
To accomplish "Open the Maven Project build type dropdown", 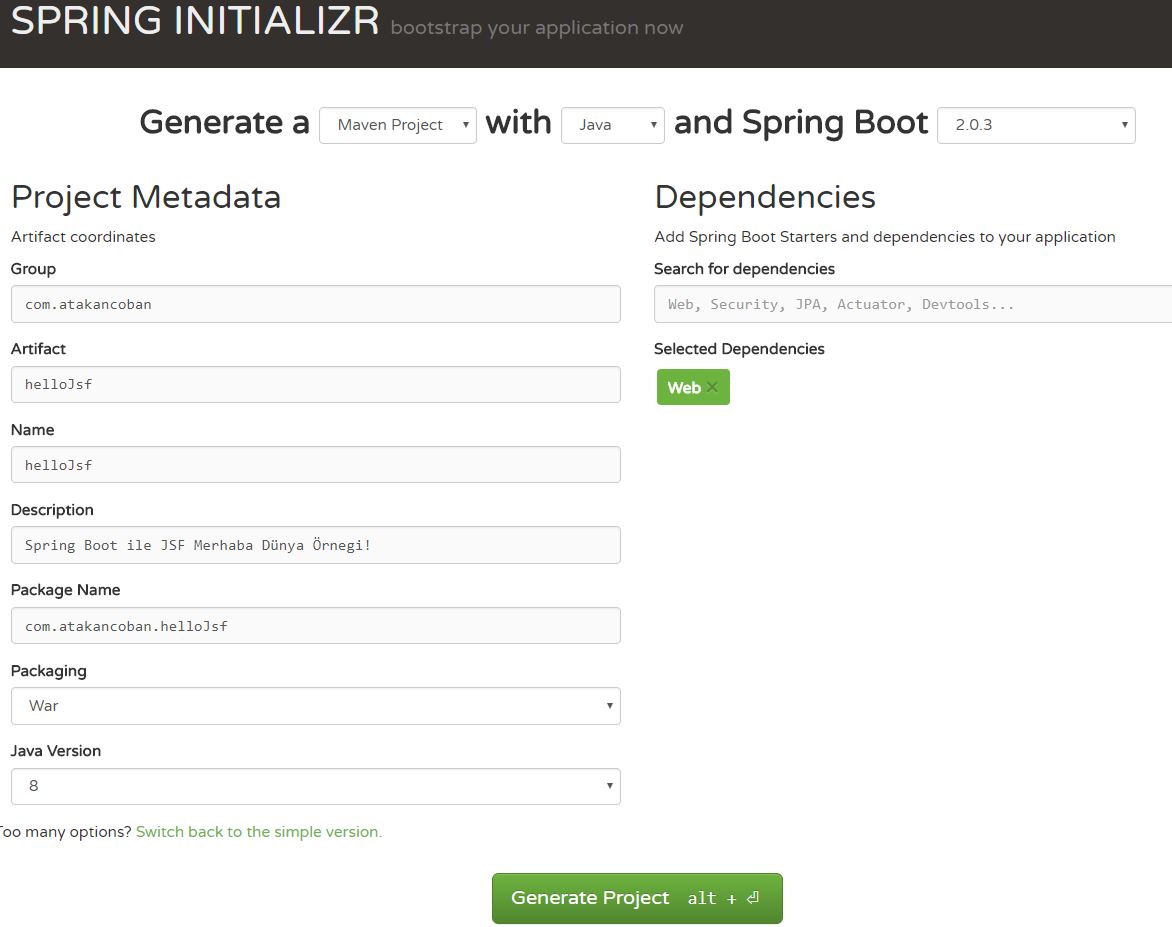I will click(x=398, y=125).
